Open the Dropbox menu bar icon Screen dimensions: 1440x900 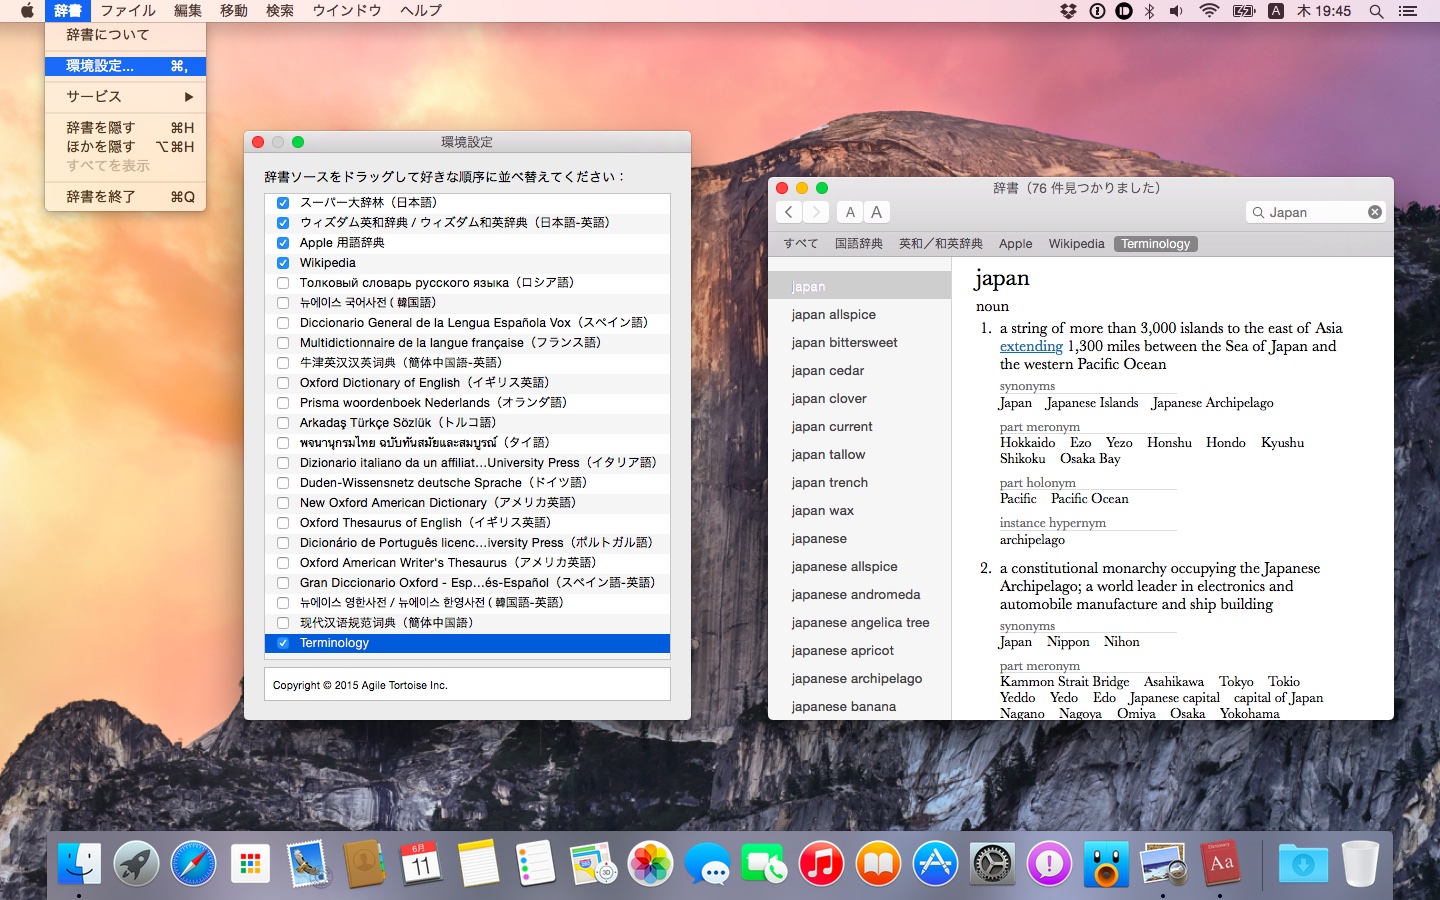click(x=1068, y=11)
